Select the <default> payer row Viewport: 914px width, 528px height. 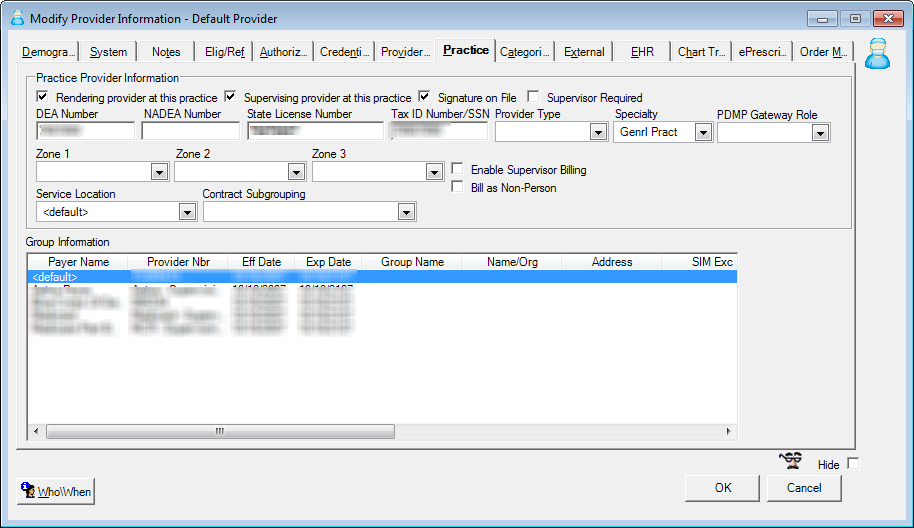pyautogui.click(x=382, y=277)
